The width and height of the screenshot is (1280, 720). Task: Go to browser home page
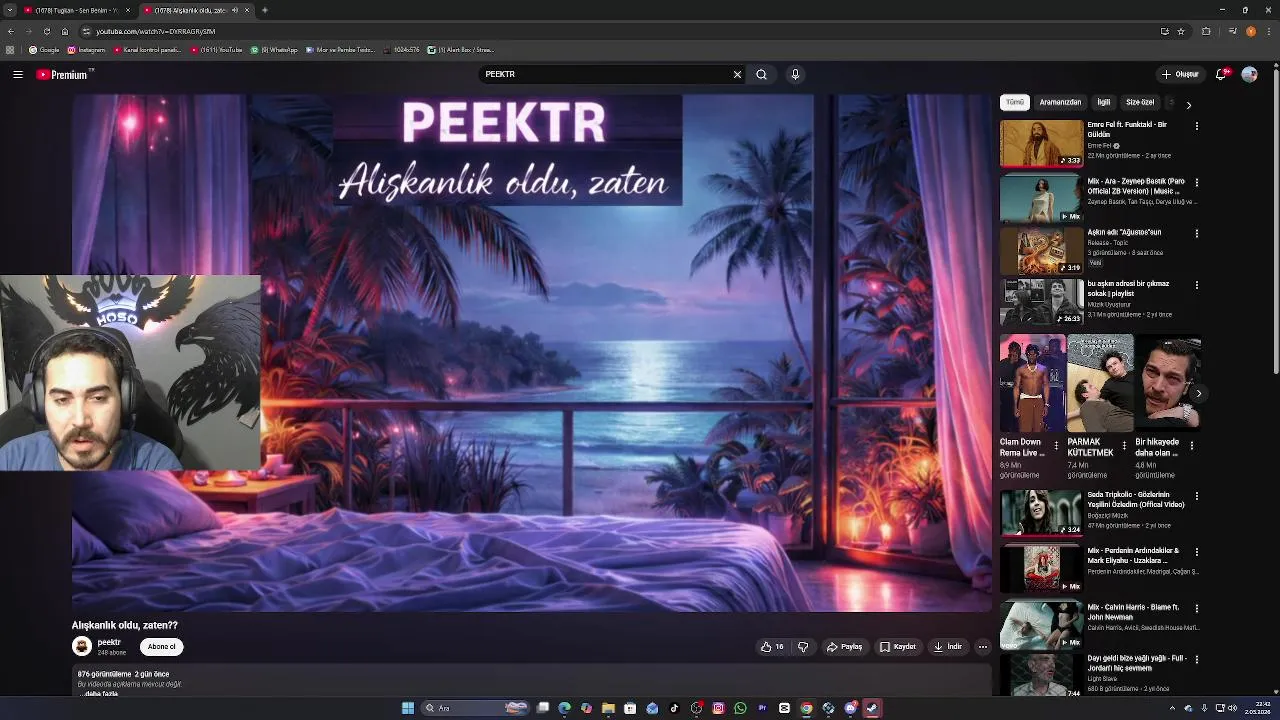pyautogui.click(x=65, y=31)
